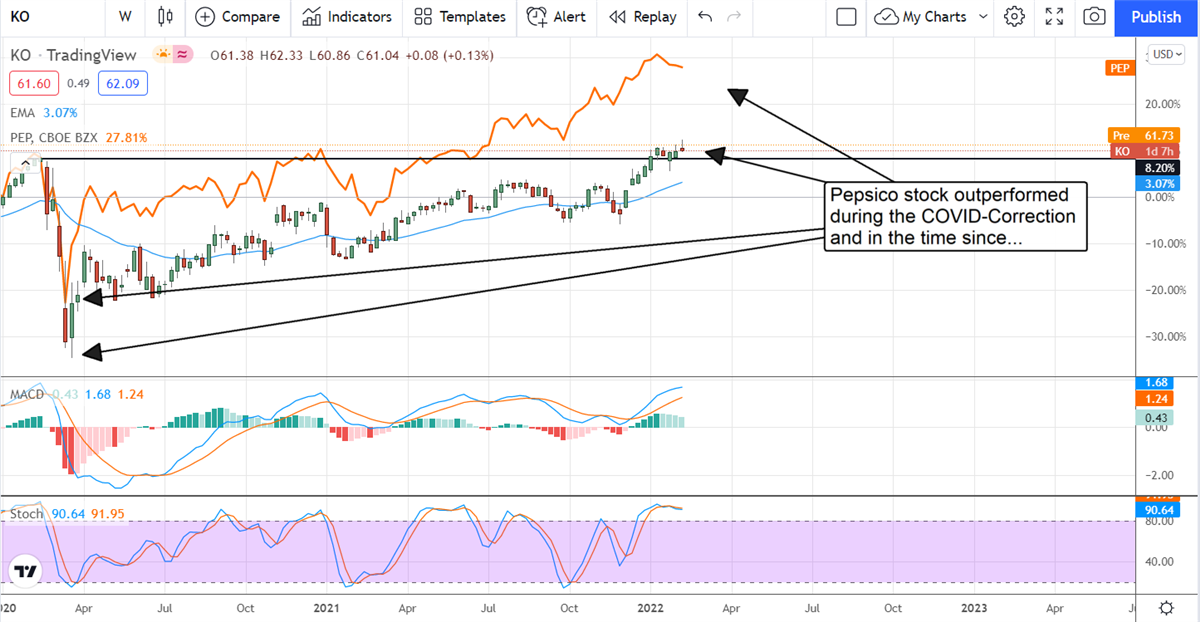Click the TradingView logo on chart

tap(26, 572)
